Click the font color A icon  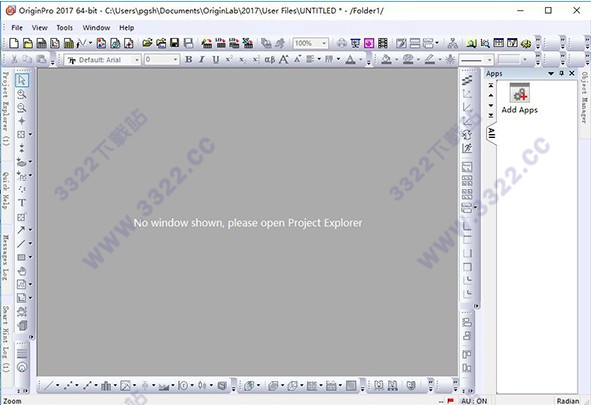(x=351, y=60)
